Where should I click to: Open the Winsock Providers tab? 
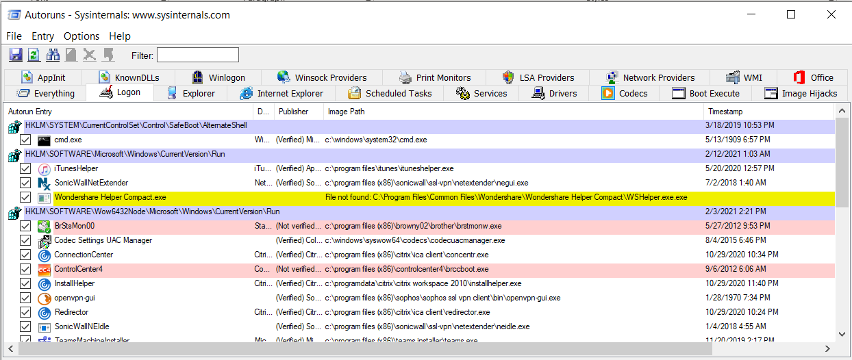click(x=322, y=78)
